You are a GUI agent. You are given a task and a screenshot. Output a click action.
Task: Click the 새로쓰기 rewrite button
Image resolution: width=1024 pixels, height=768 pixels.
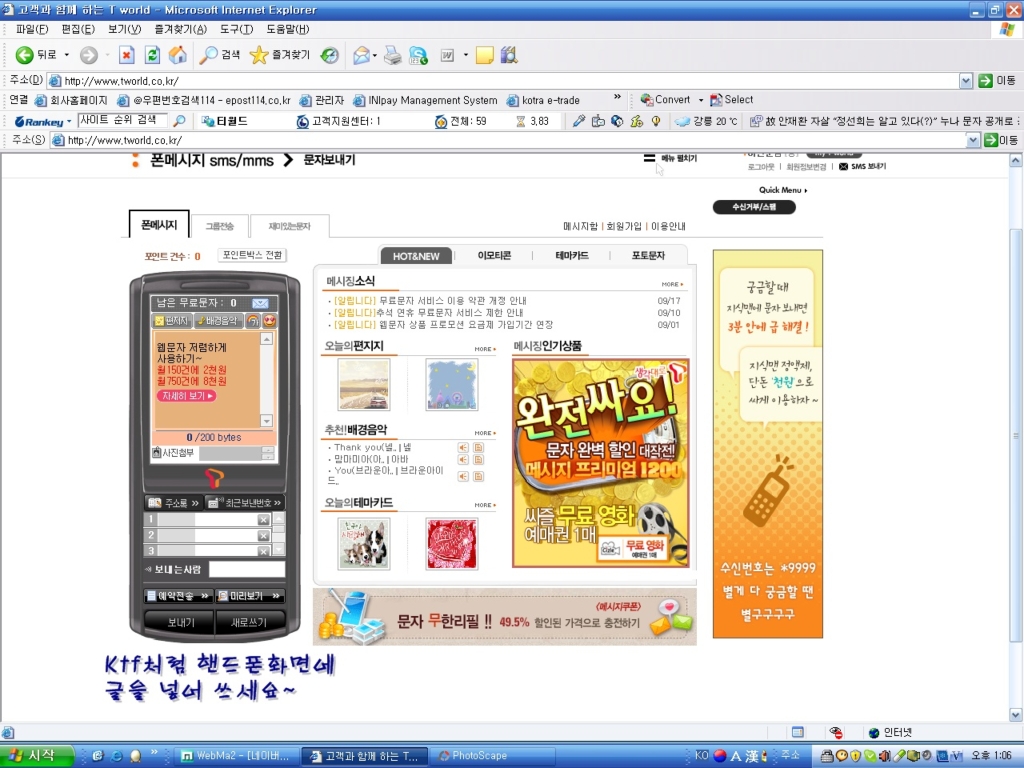pos(249,622)
